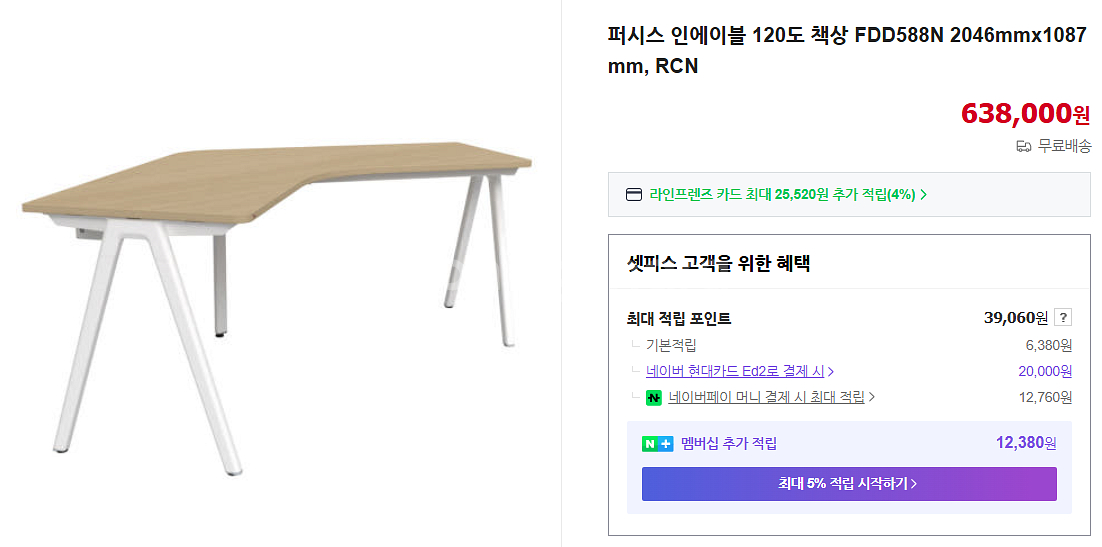
Task: Click the 최대 적립 포인트 label
Action: click(x=679, y=319)
